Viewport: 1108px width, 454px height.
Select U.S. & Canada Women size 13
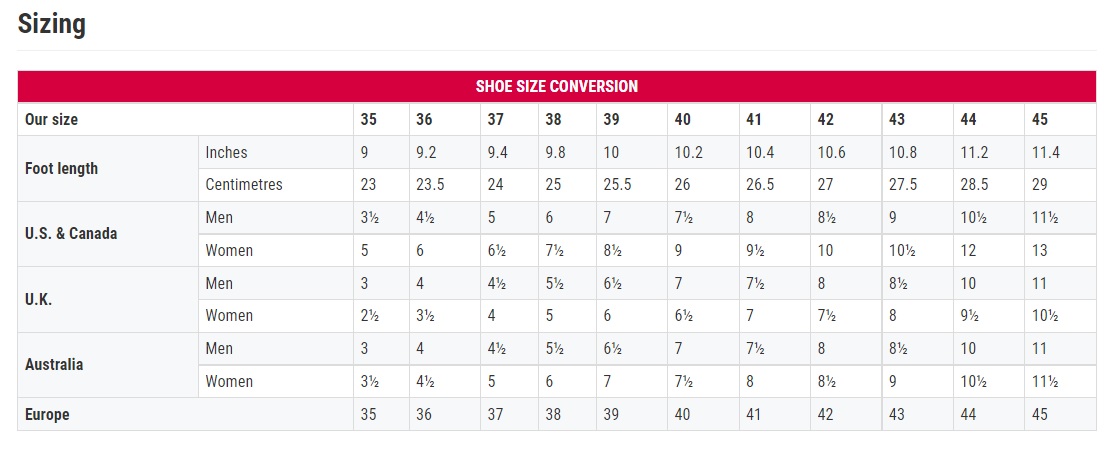click(x=1039, y=250)
